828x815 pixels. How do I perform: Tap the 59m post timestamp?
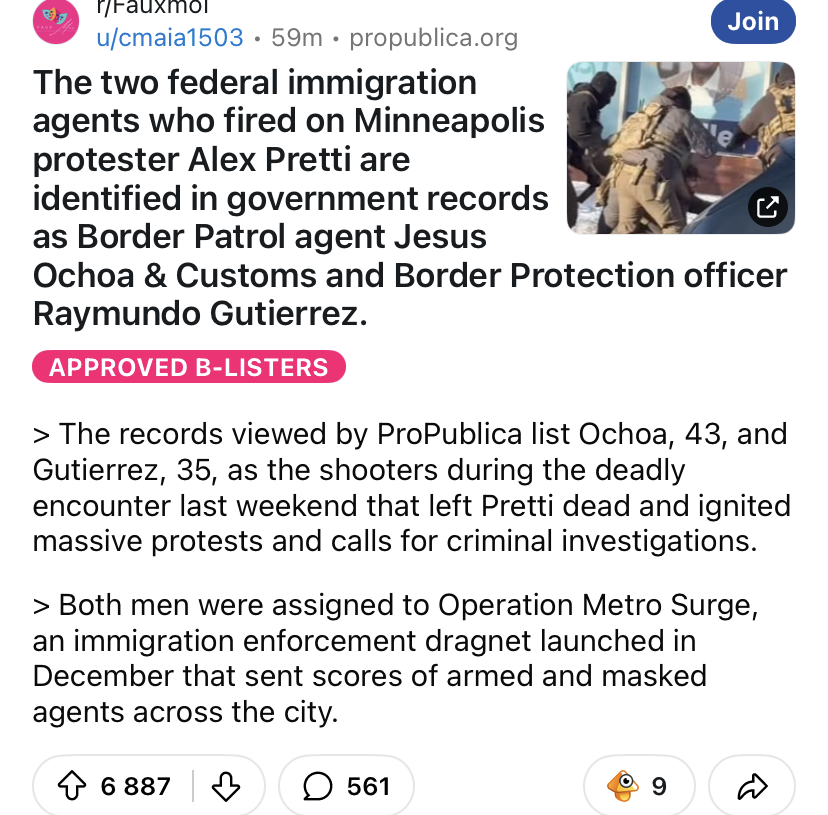tap(297, 38)
